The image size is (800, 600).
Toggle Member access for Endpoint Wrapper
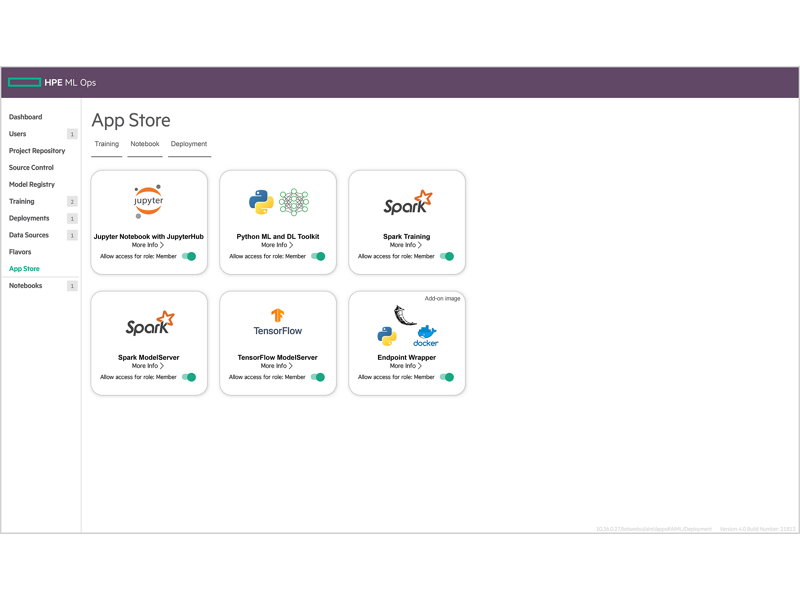[446, 377]
